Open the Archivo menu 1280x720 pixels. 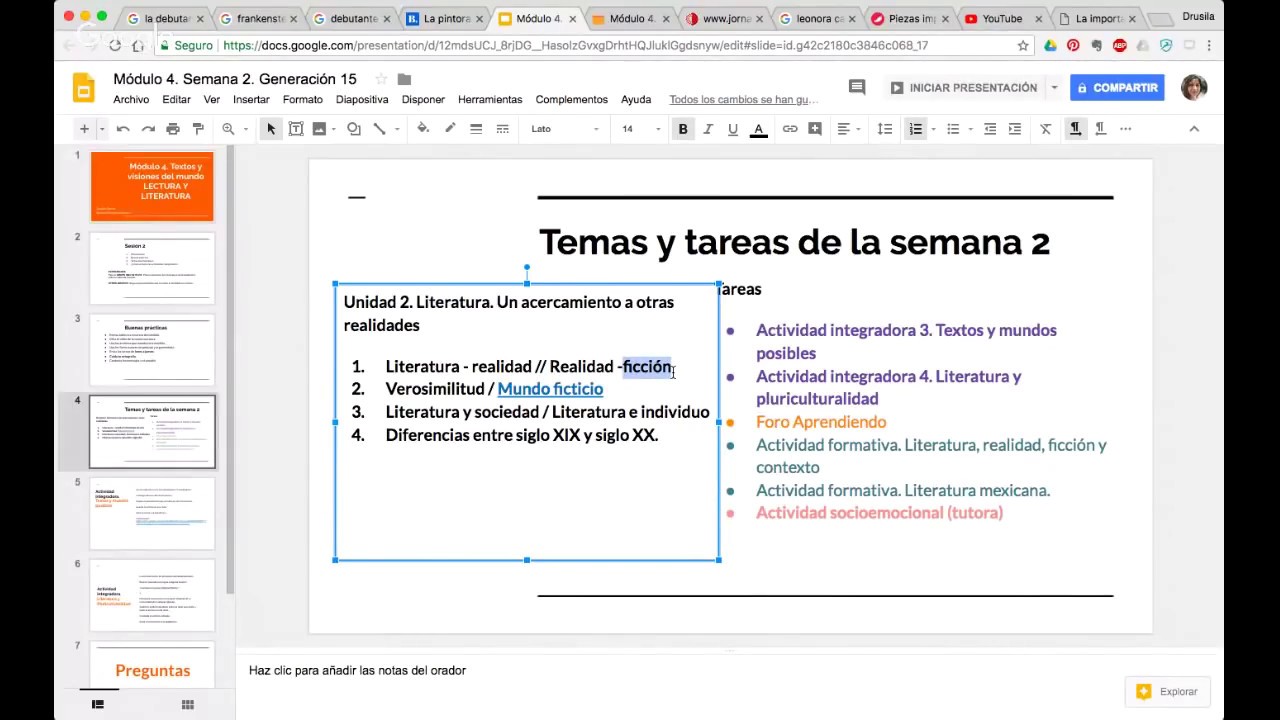pos(131,100)
